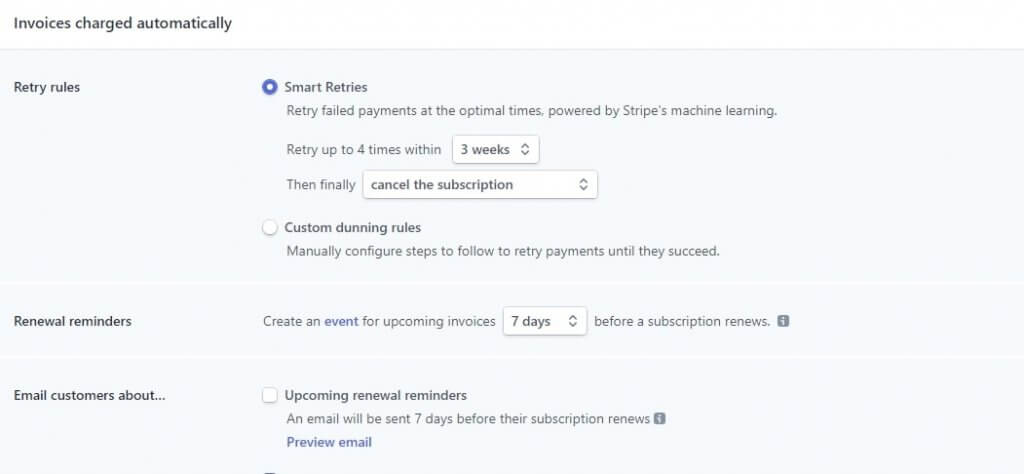Click the 'Create an' text before event link
The image size is (1024, 474).
[x=292, y=321]
